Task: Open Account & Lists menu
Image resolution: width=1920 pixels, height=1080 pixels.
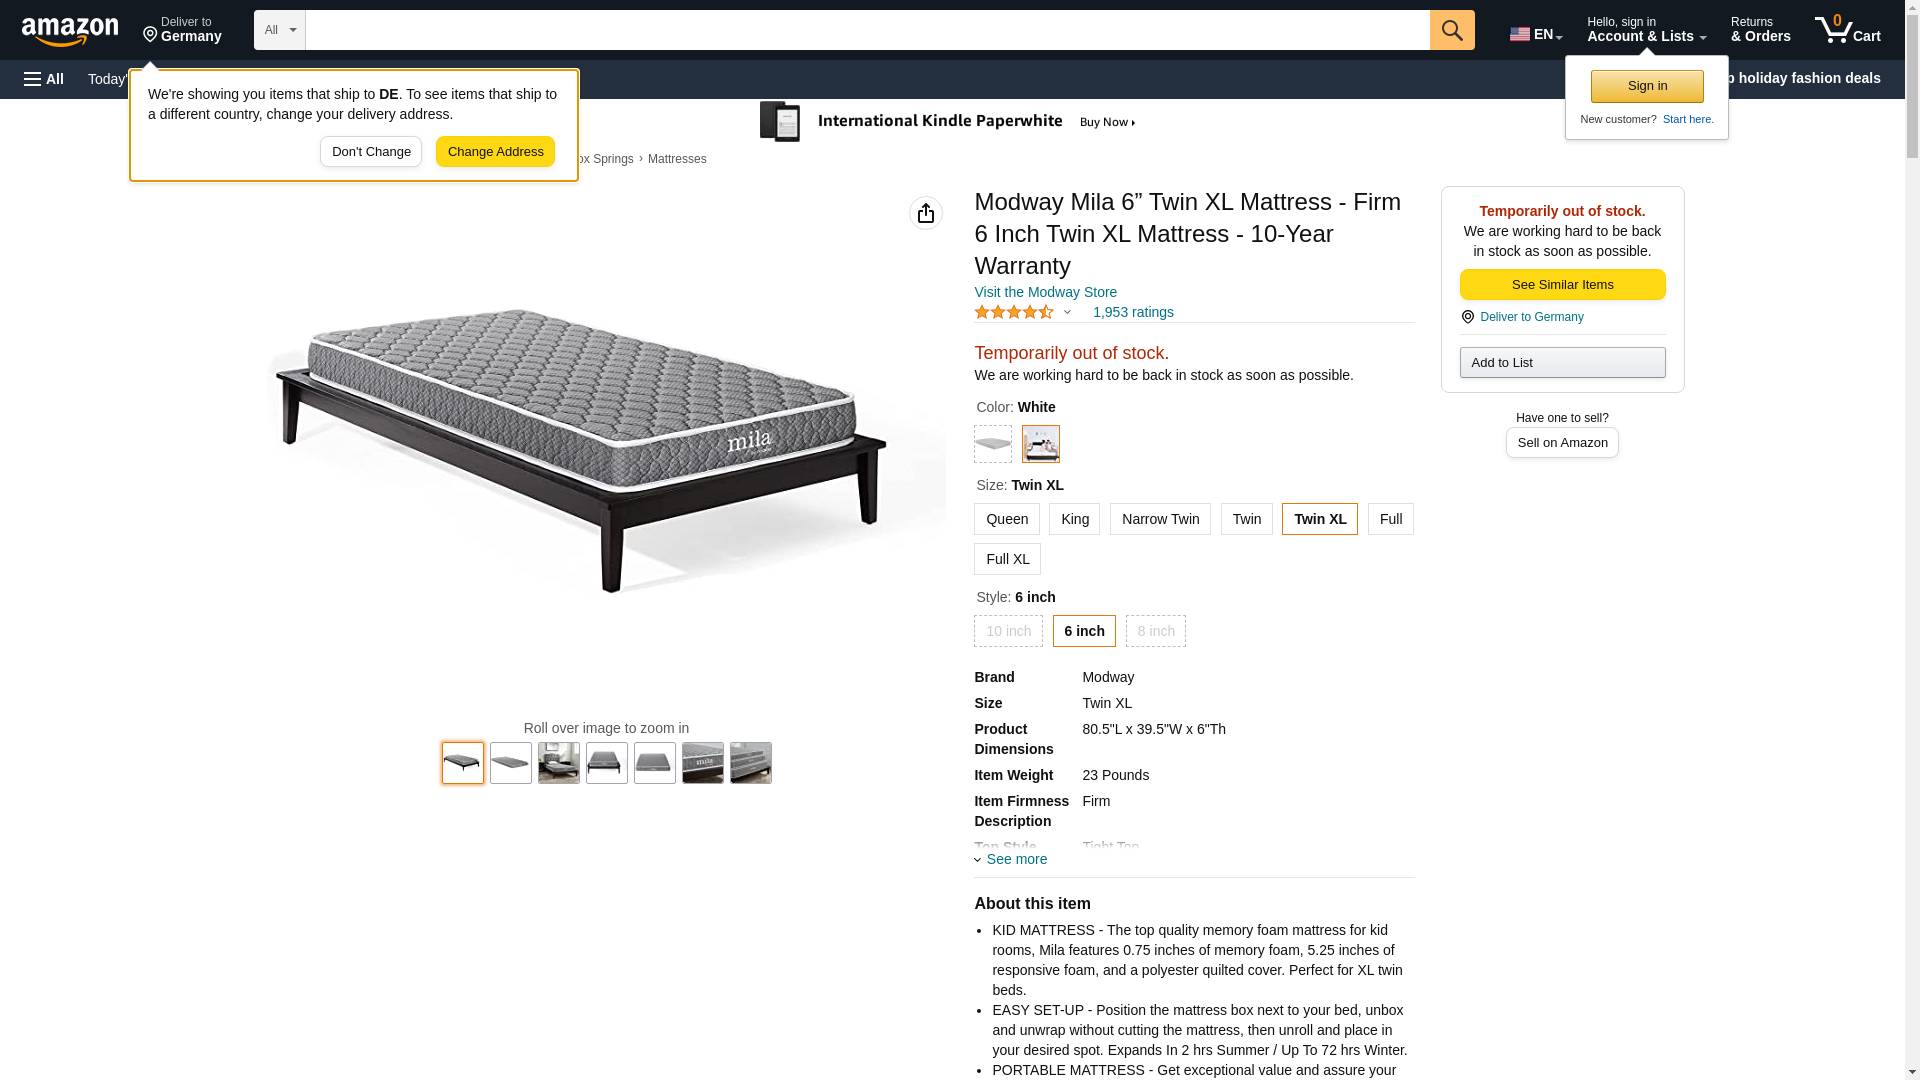Action: (x=1646, y=30)
